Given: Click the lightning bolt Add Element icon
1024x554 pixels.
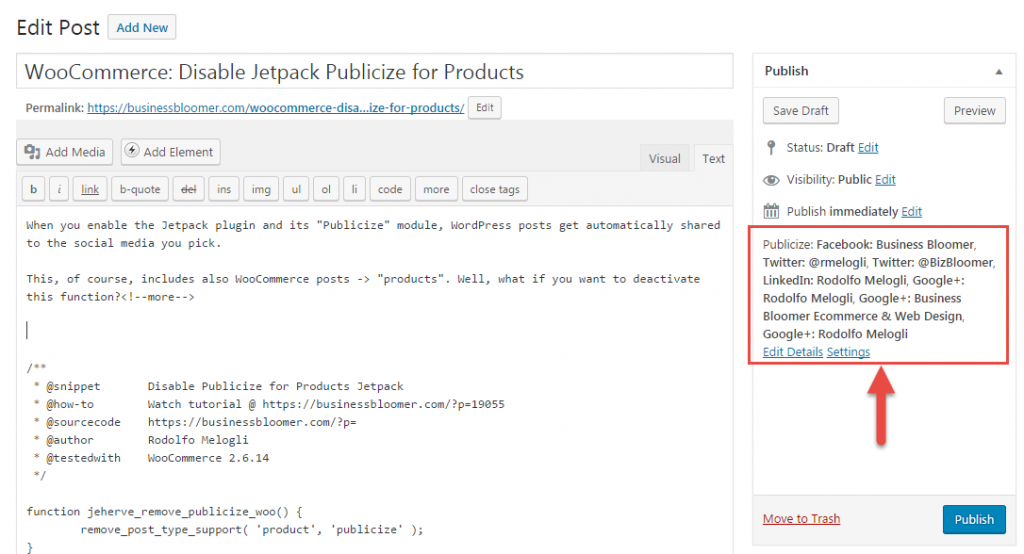Looking at the screenshot, I should (x=132, y=151).
